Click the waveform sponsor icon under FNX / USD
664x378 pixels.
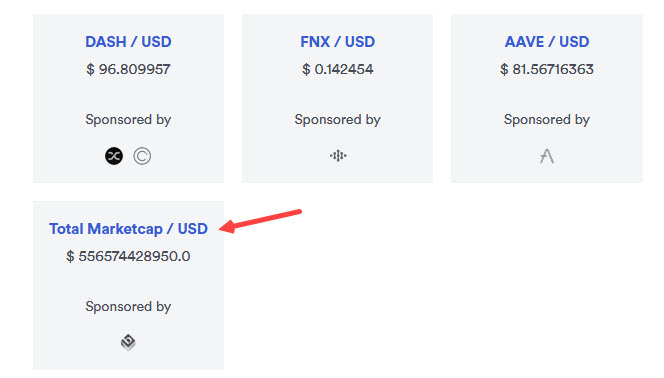tap(338, 156)
